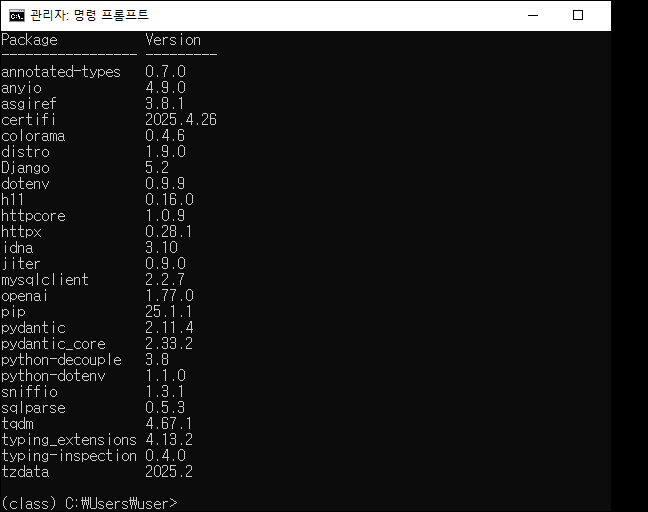Maximize the command prompt window
648x512 pixels.
point(578,15)
